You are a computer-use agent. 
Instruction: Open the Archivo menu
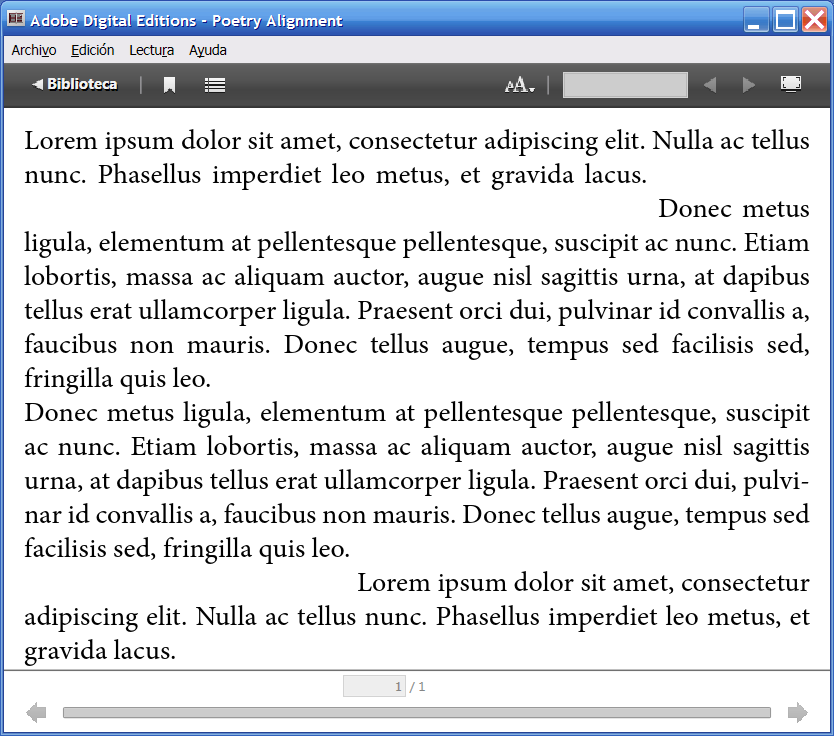point(34,50)
